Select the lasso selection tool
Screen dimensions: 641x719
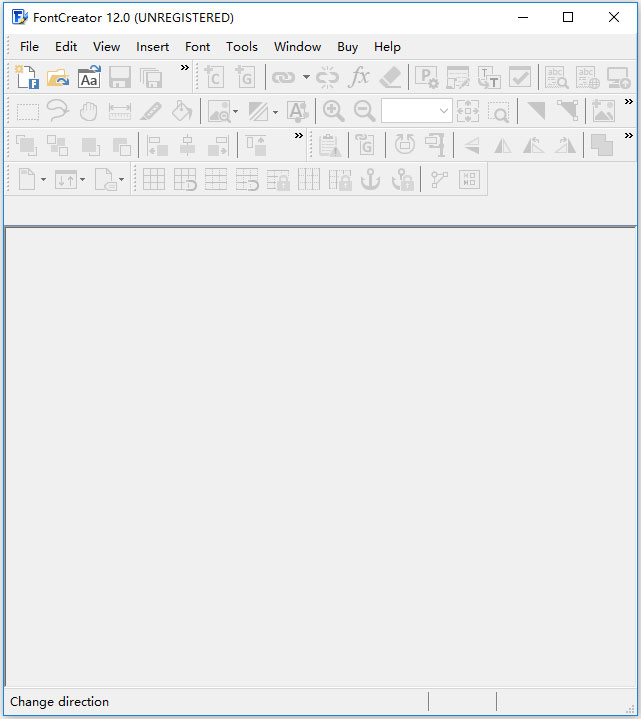pos(58,111)
